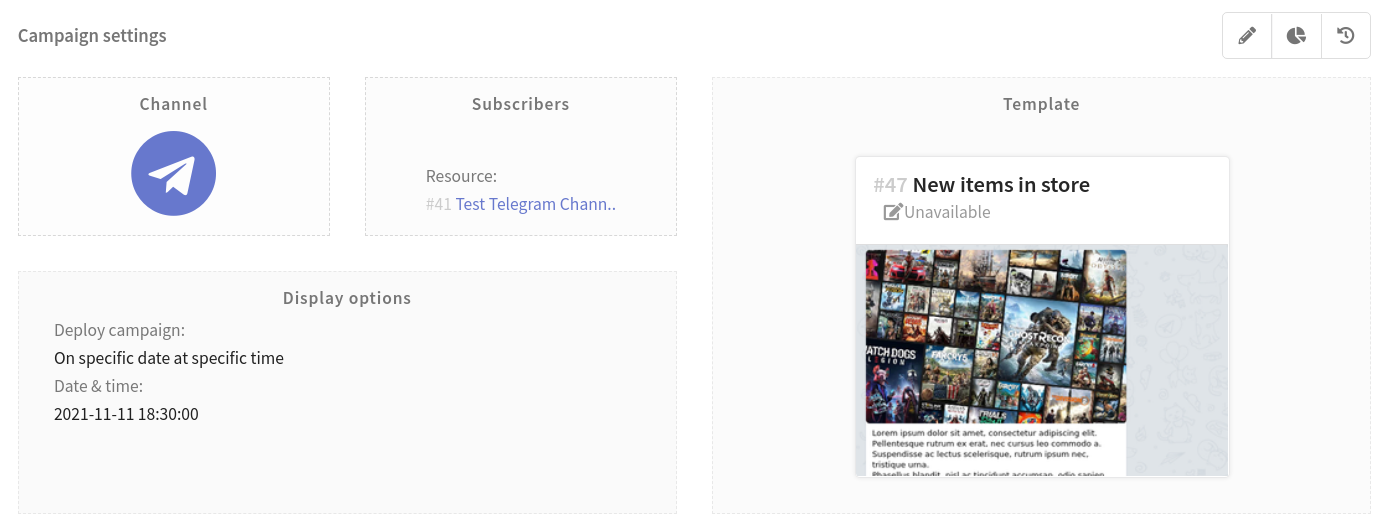Viewport: 1387px width, 529px height.
Task: Click the Channel section label
Action: coord(174,104)
